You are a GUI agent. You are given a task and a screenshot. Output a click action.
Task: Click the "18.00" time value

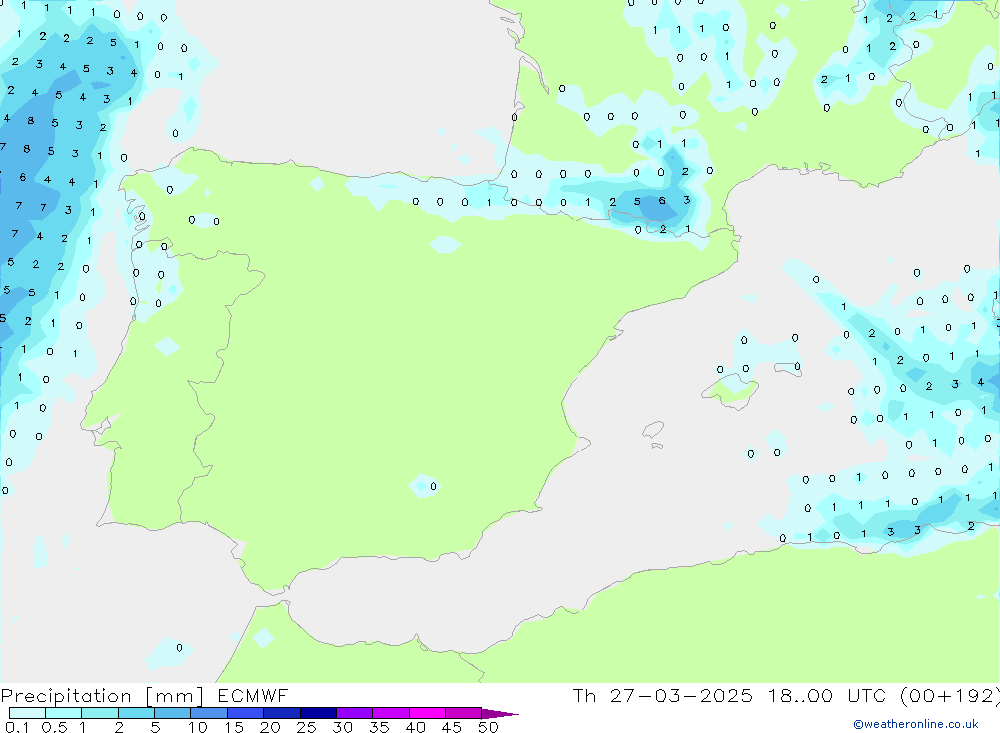[x=800, y=695]
